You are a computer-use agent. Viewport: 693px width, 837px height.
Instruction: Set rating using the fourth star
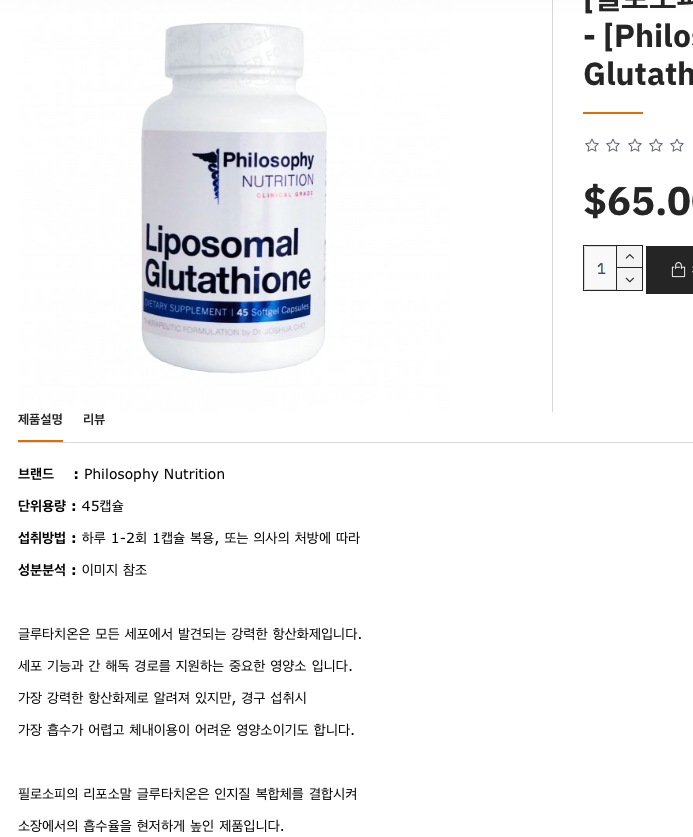656,145
